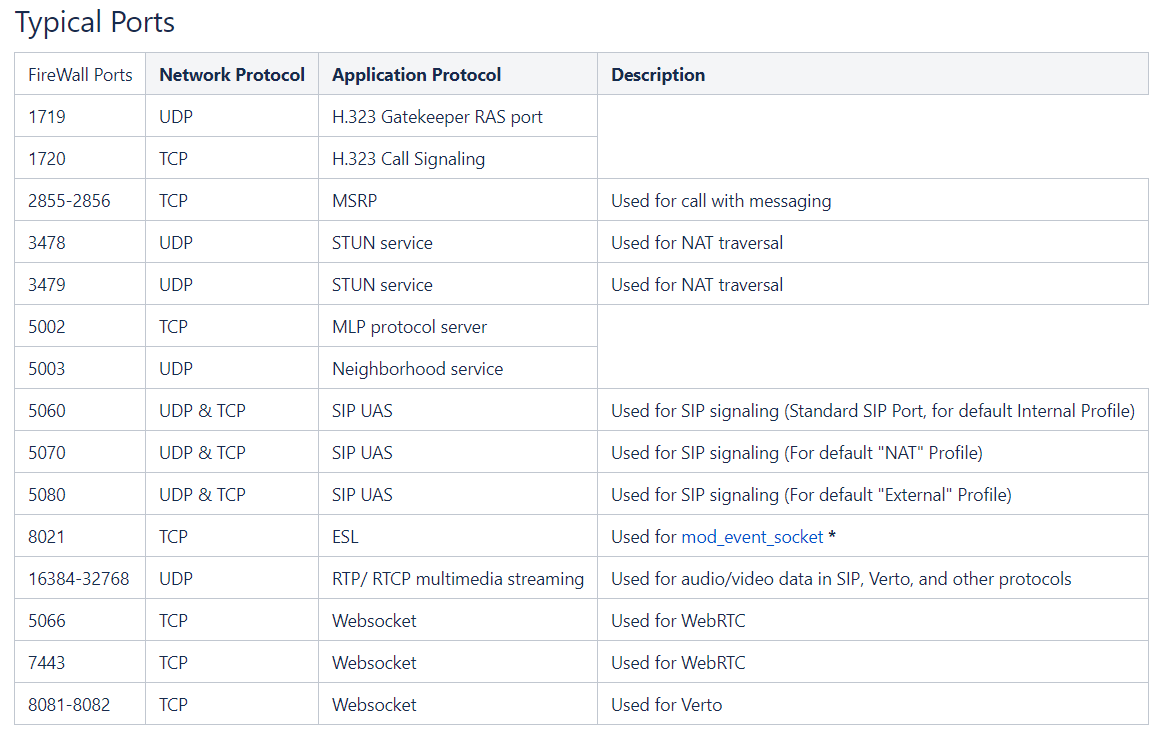Click TCP in the 2855-2856 row
Viewport: 1162px width, 739px height.
click(232, 200)
